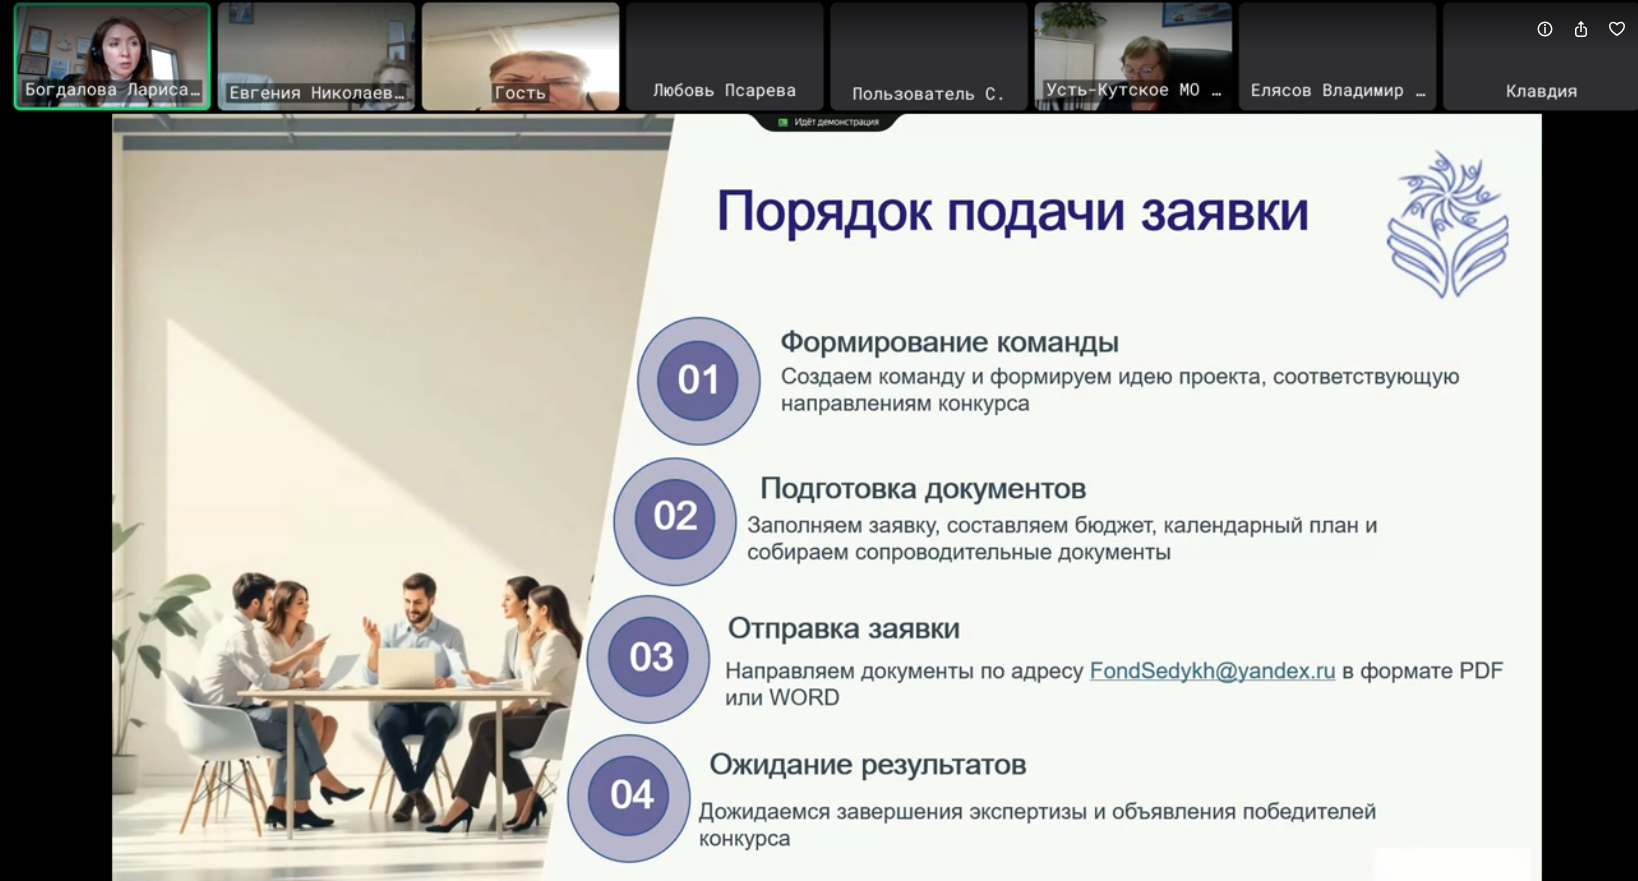The height and width of the screenshot is (881, 1638).
Task: Select Богдалова Лариса's video tile
Action: tap(112, 56)
